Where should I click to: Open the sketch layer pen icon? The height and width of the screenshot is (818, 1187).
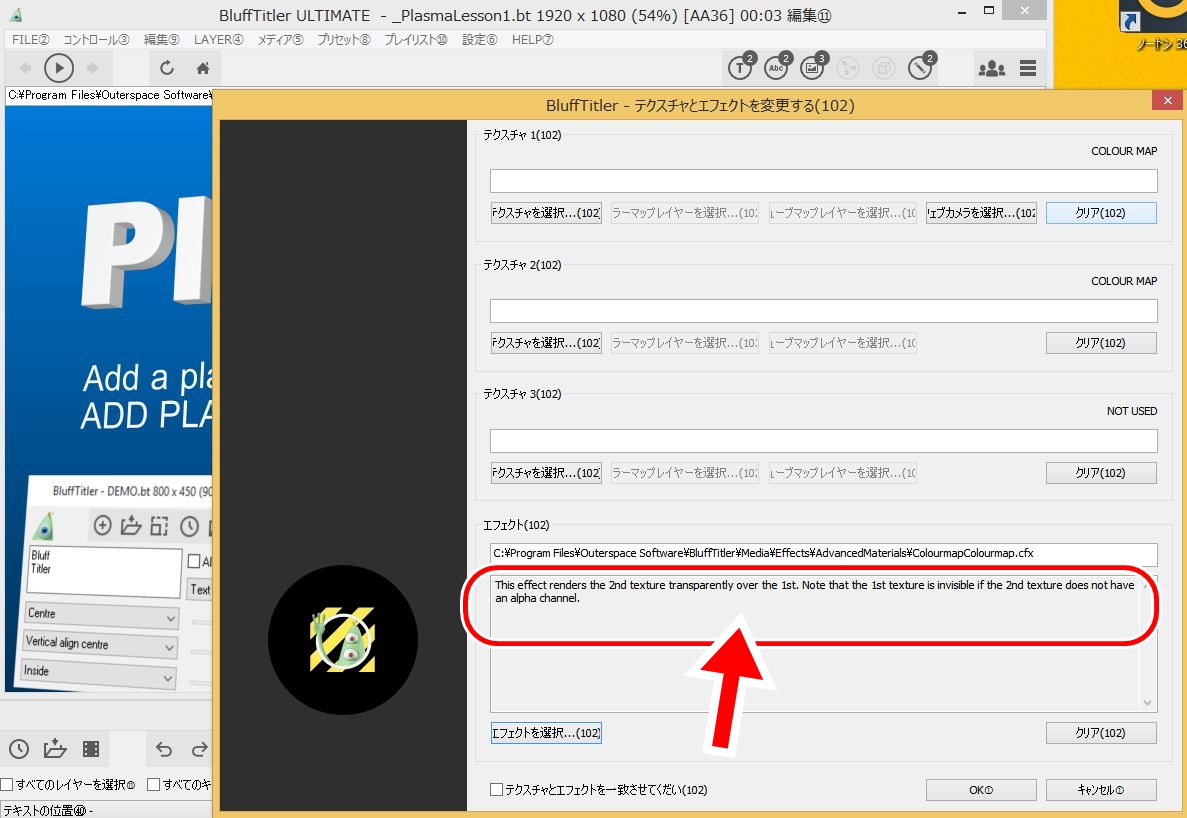[x=921, y=67]
